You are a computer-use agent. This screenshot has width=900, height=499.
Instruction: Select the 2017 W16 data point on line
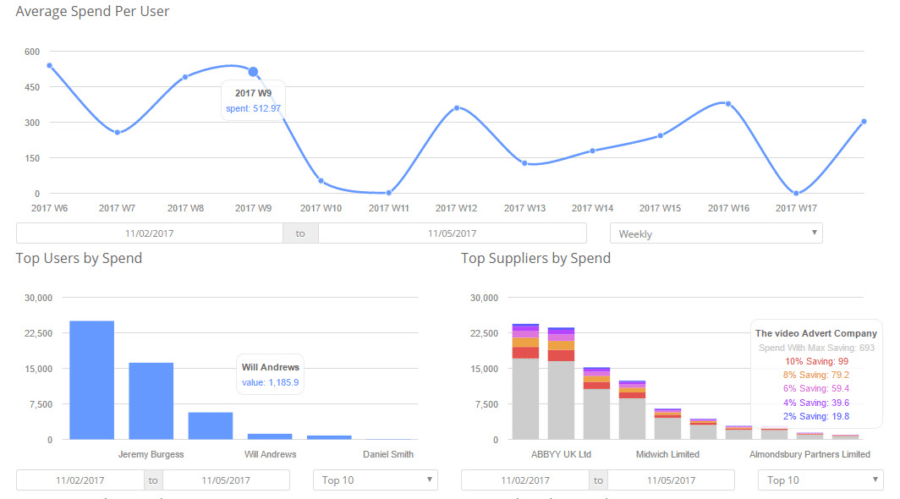click(728, 104)
